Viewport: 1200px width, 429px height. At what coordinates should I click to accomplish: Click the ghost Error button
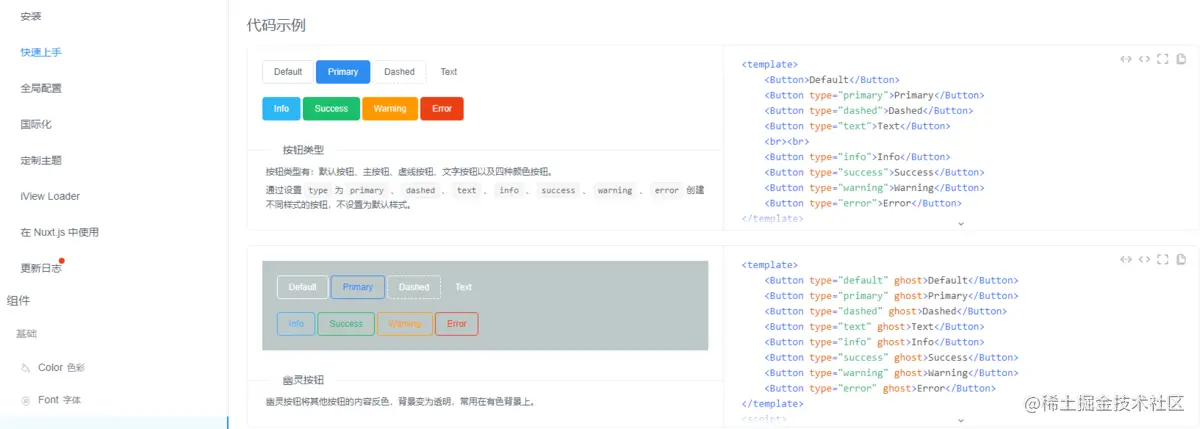click(457, 324)
